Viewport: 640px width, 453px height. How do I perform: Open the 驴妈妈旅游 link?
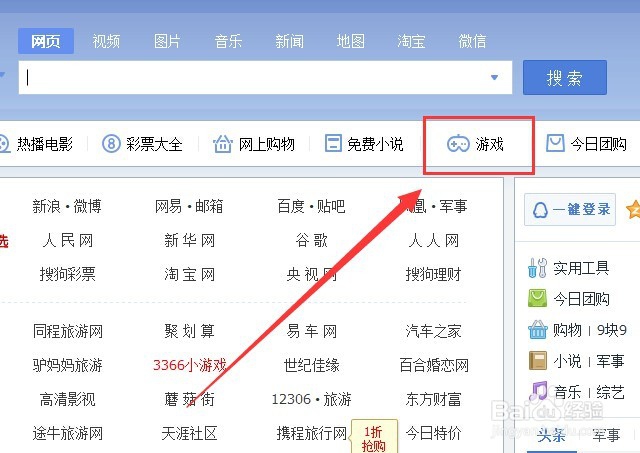click(68, 365)
